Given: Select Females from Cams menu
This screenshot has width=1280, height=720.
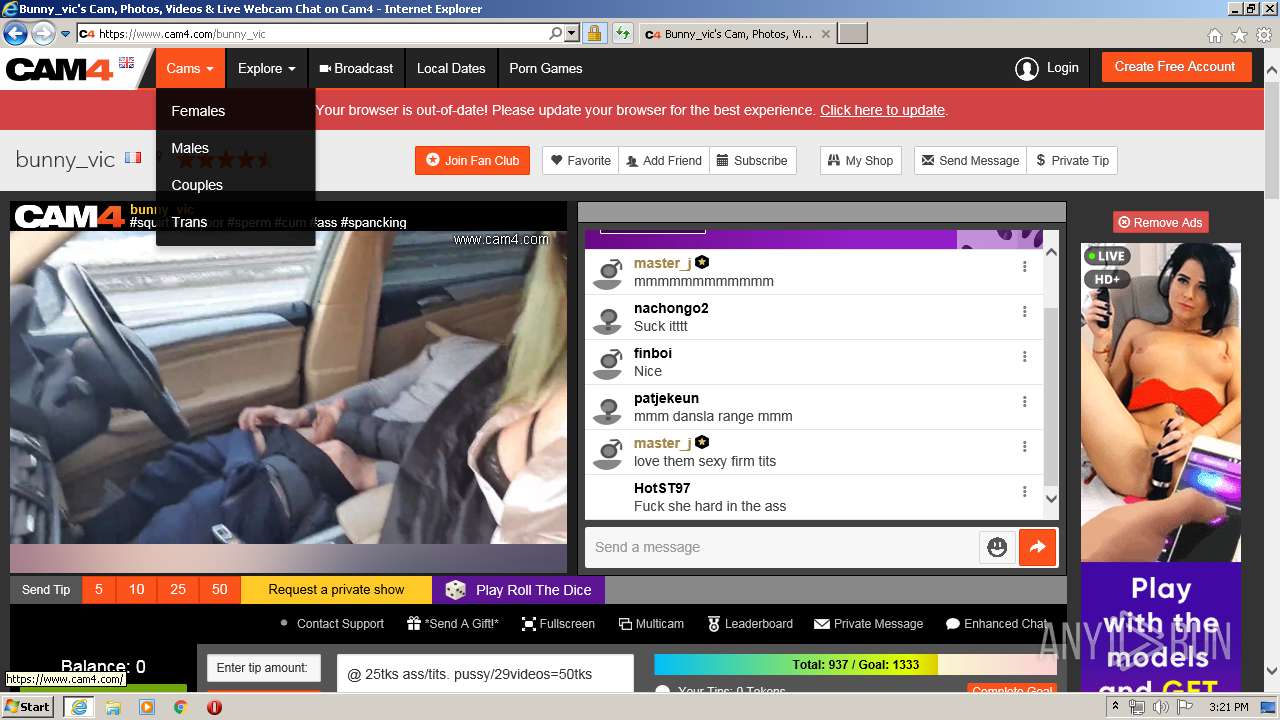Looking at the screenshot, I should pos(198,111).
